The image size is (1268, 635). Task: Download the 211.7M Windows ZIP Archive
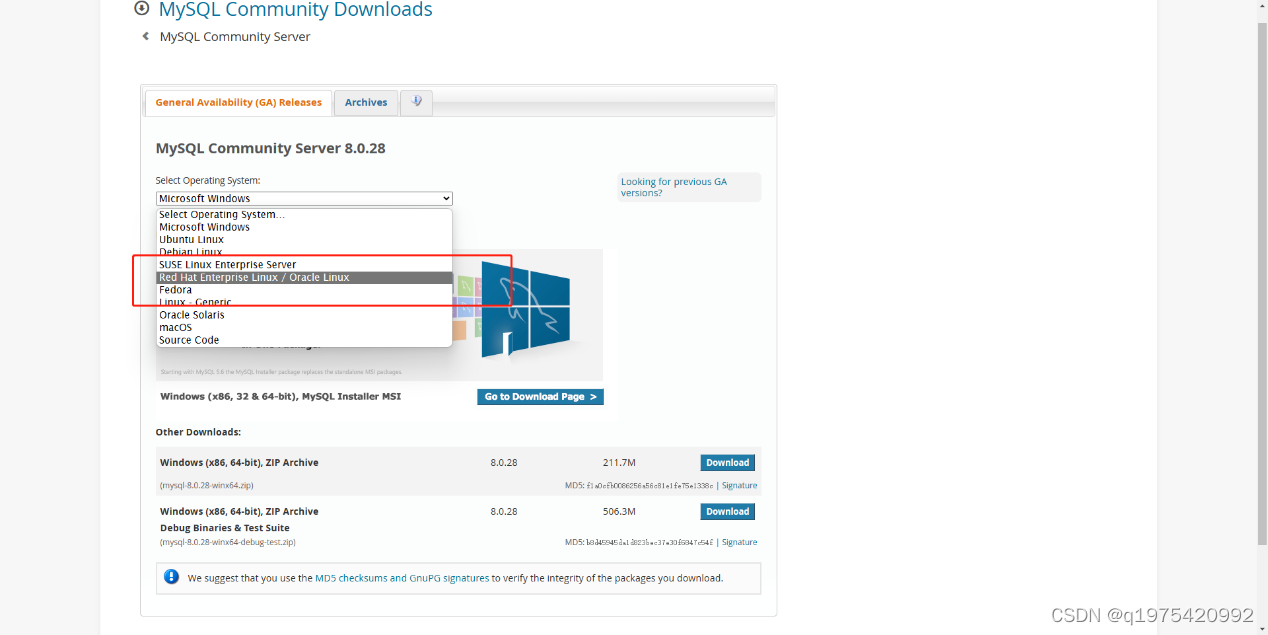coord(727,463)
